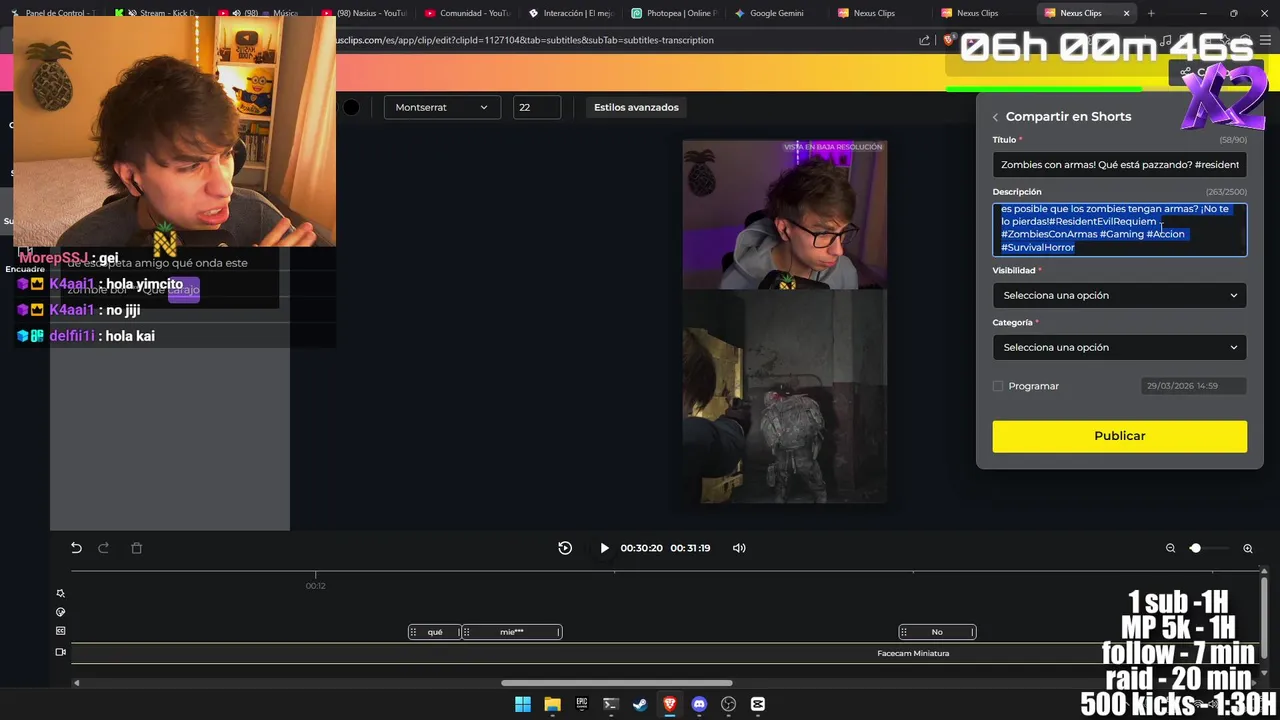
Task: Play the clip preview
Action: 604,548
